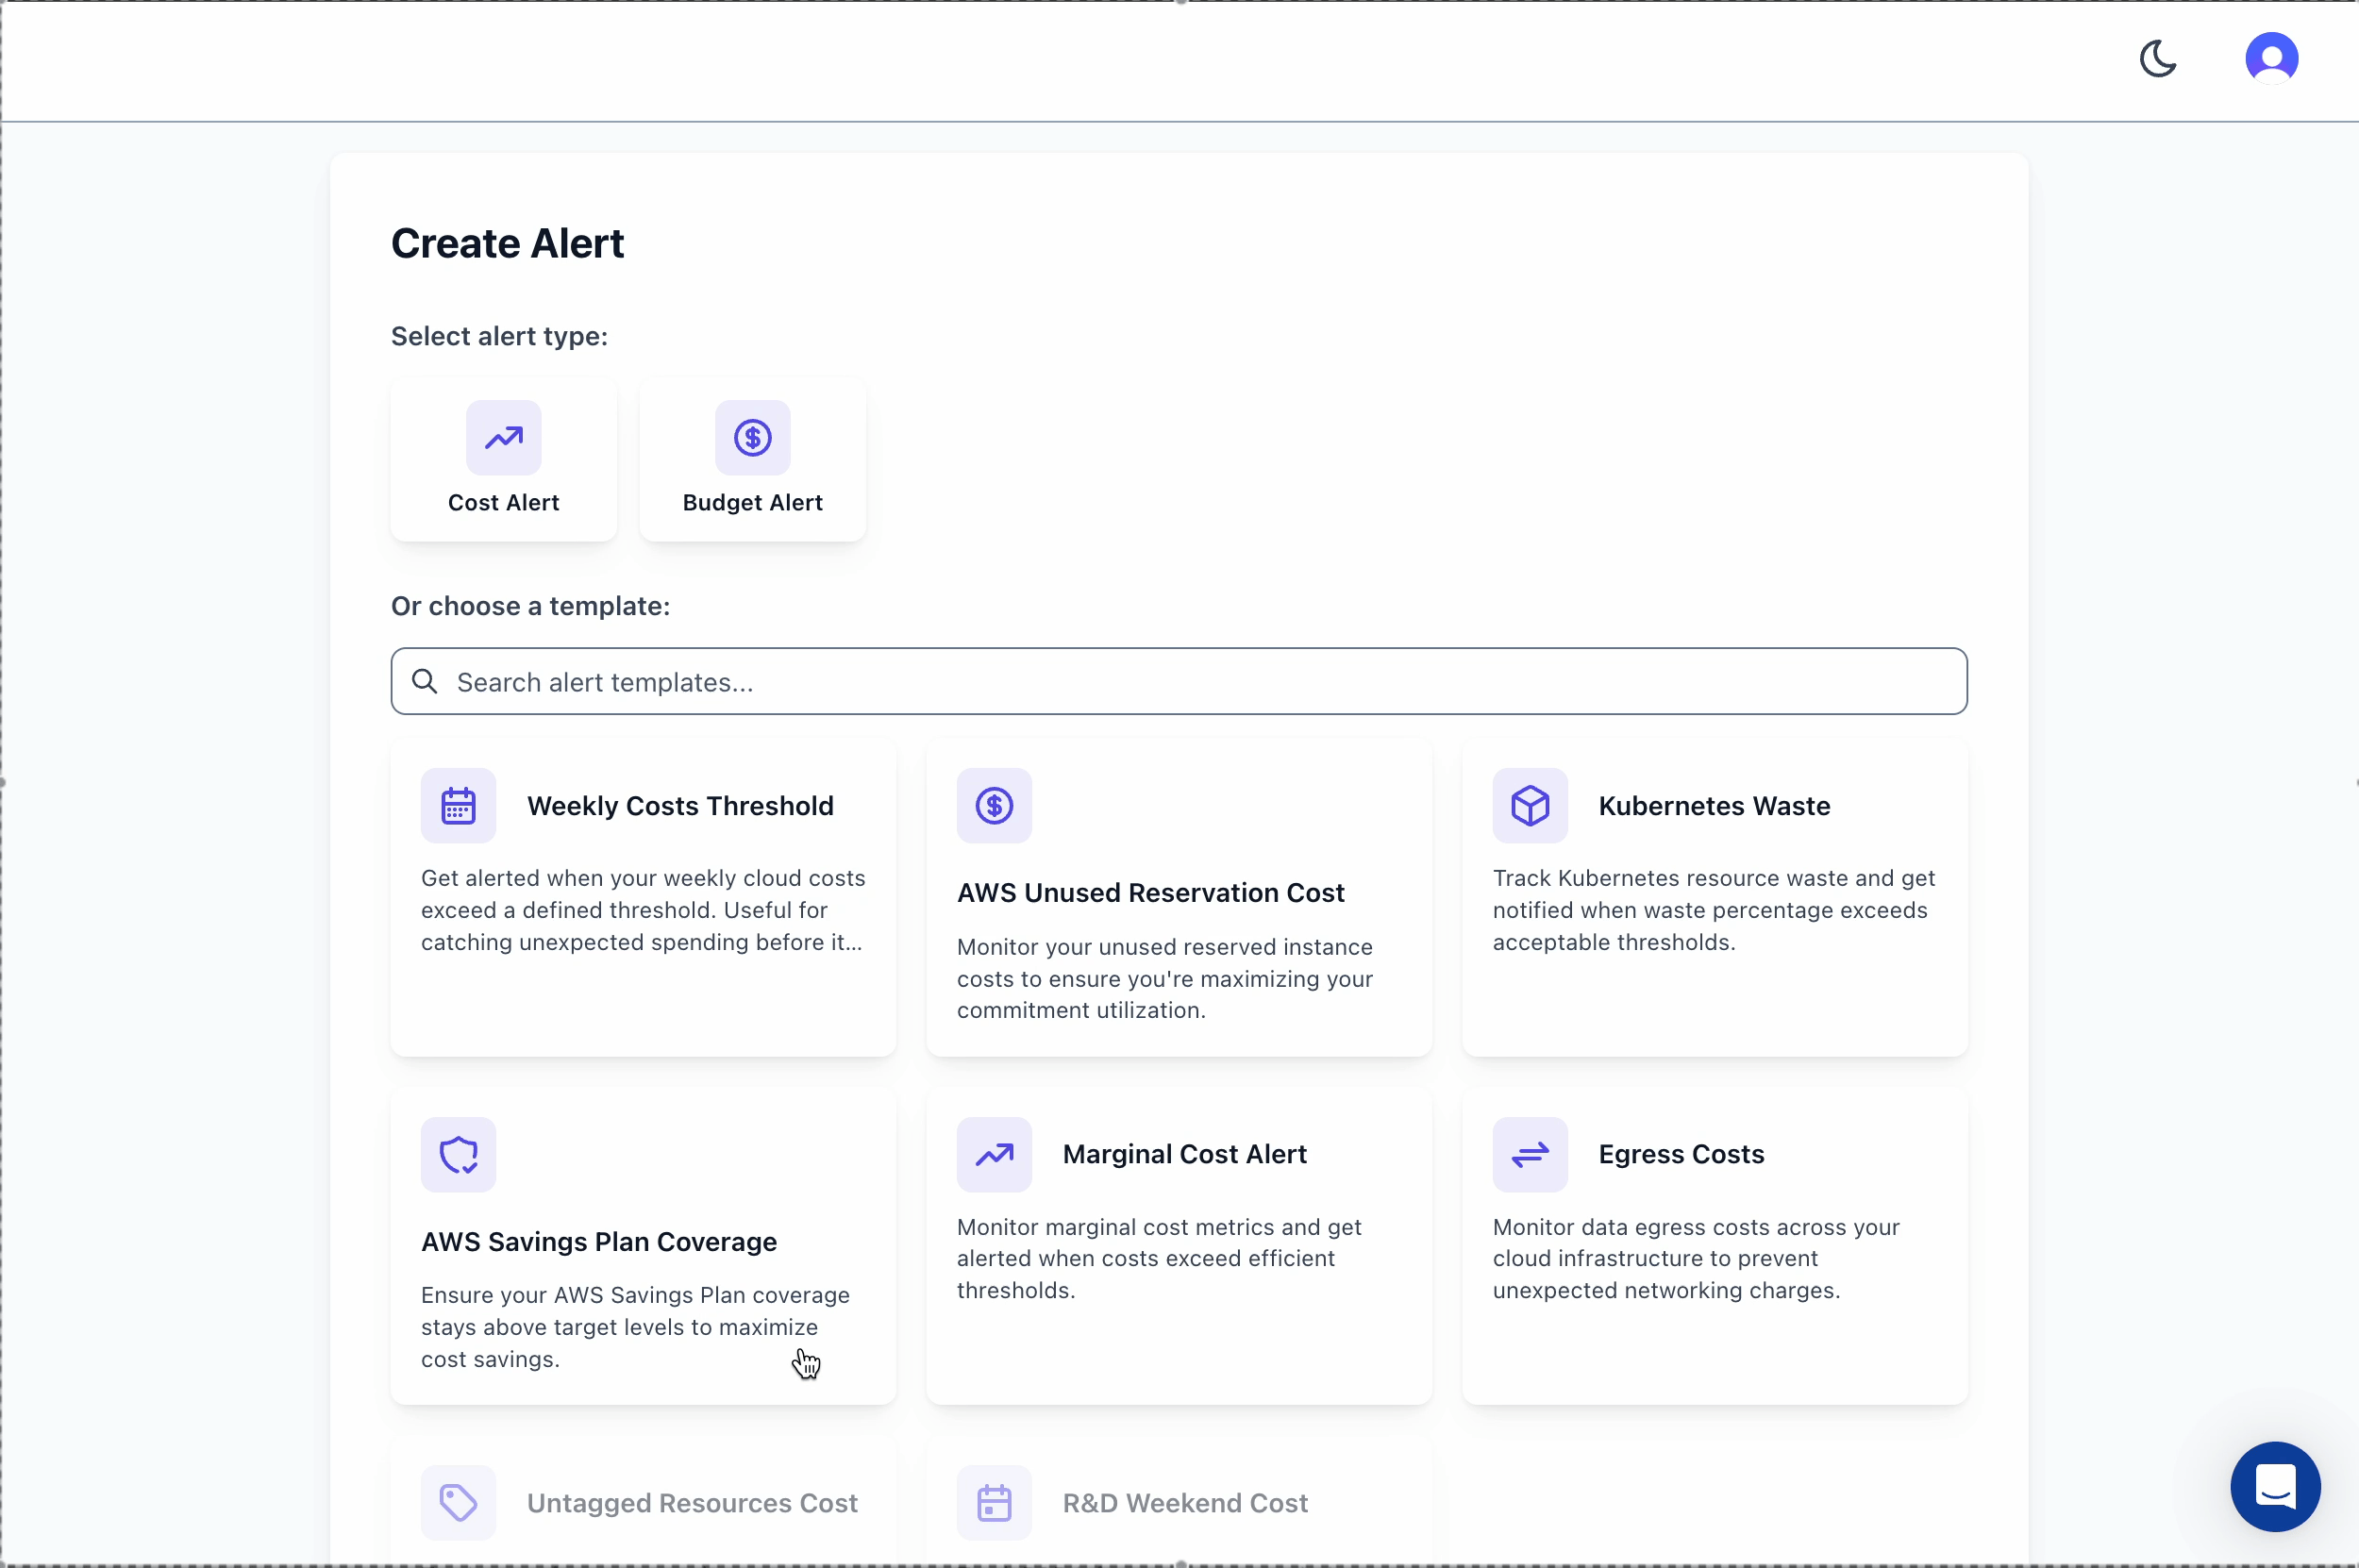Open the support chat bubble

tap(2274, 1487)
